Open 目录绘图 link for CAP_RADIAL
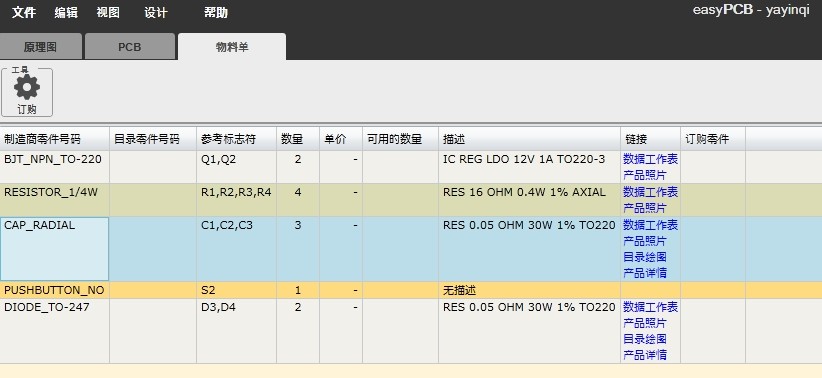 (x=644, y=257)
